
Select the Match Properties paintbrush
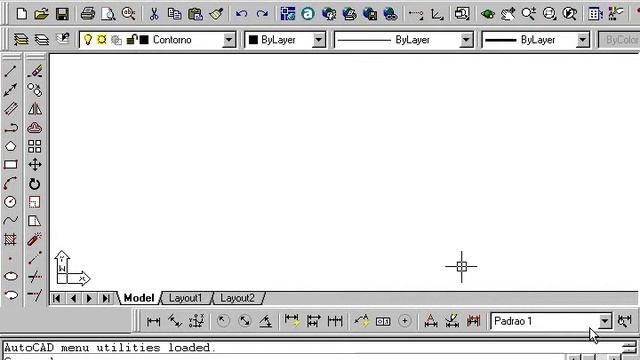(216, 14)
